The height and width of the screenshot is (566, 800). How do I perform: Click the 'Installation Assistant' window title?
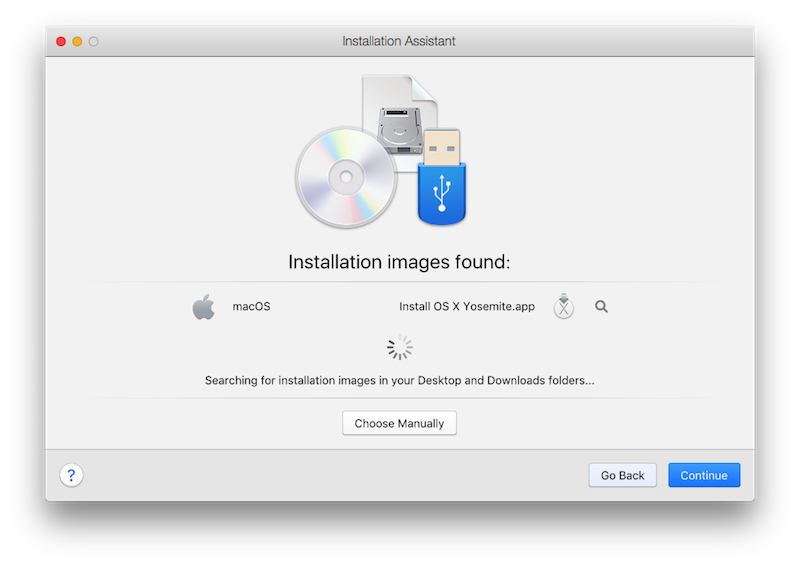click(398, 41)
